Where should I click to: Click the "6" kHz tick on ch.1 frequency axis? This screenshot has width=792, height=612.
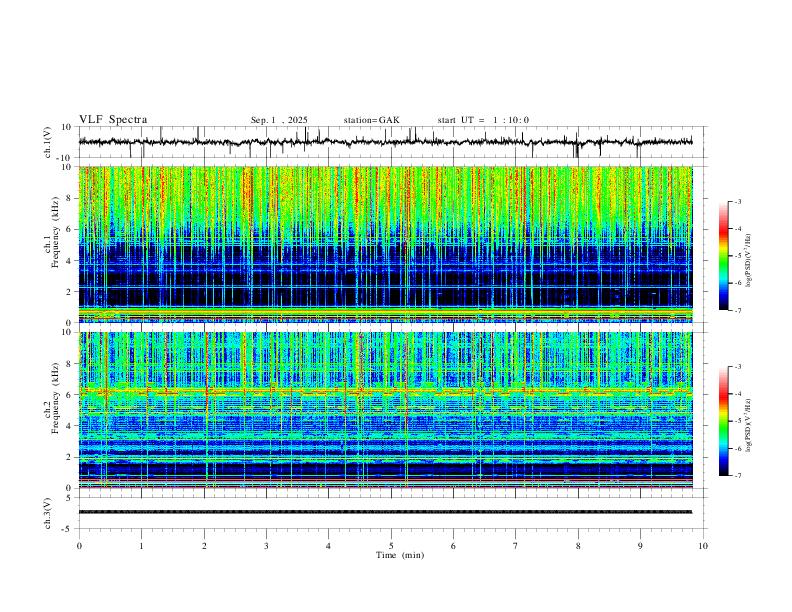click(69, 229)
